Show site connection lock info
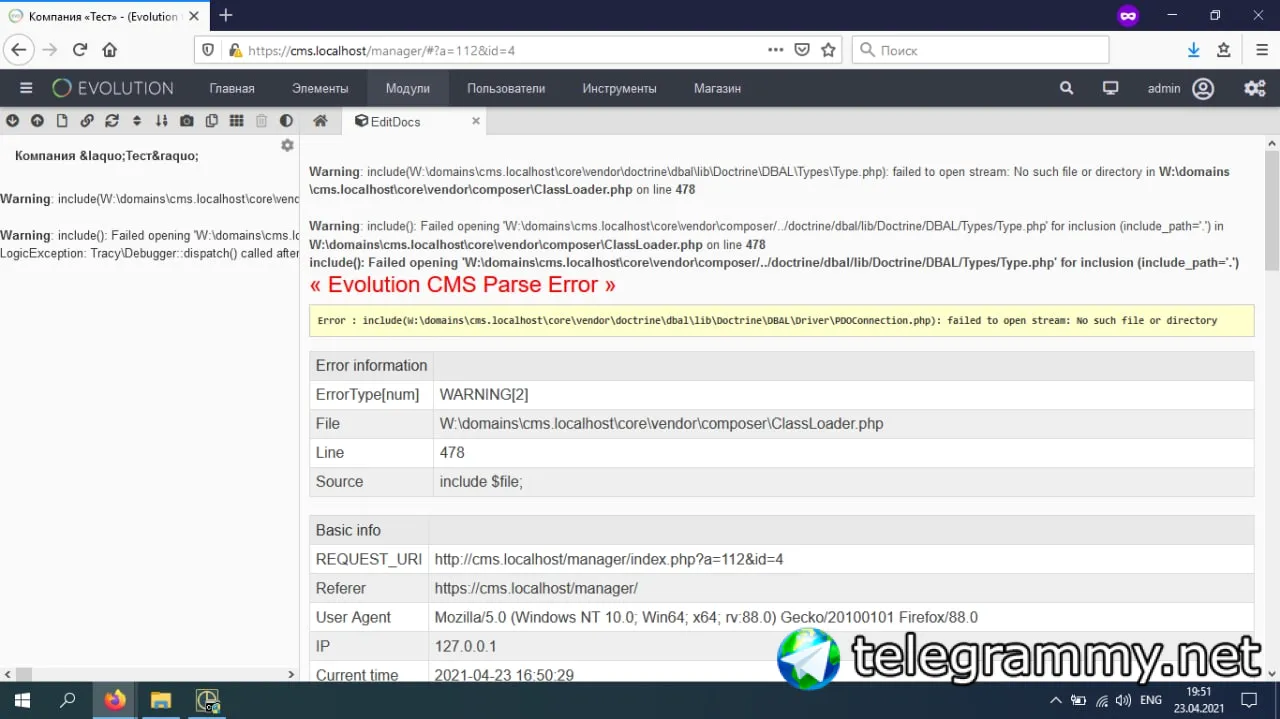The height and width of the screenshot is (719, 1280). (235, 50)
